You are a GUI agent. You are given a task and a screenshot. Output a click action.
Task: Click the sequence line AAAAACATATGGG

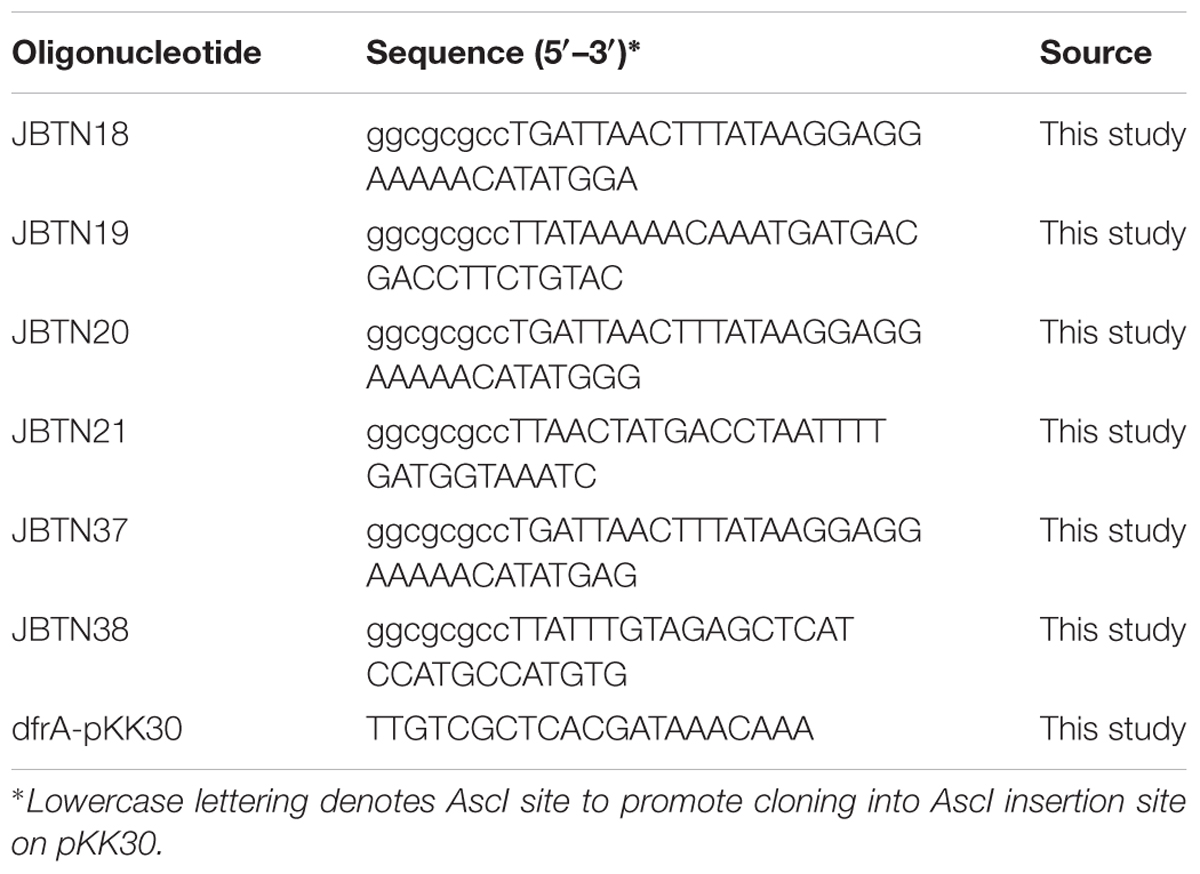504,377
